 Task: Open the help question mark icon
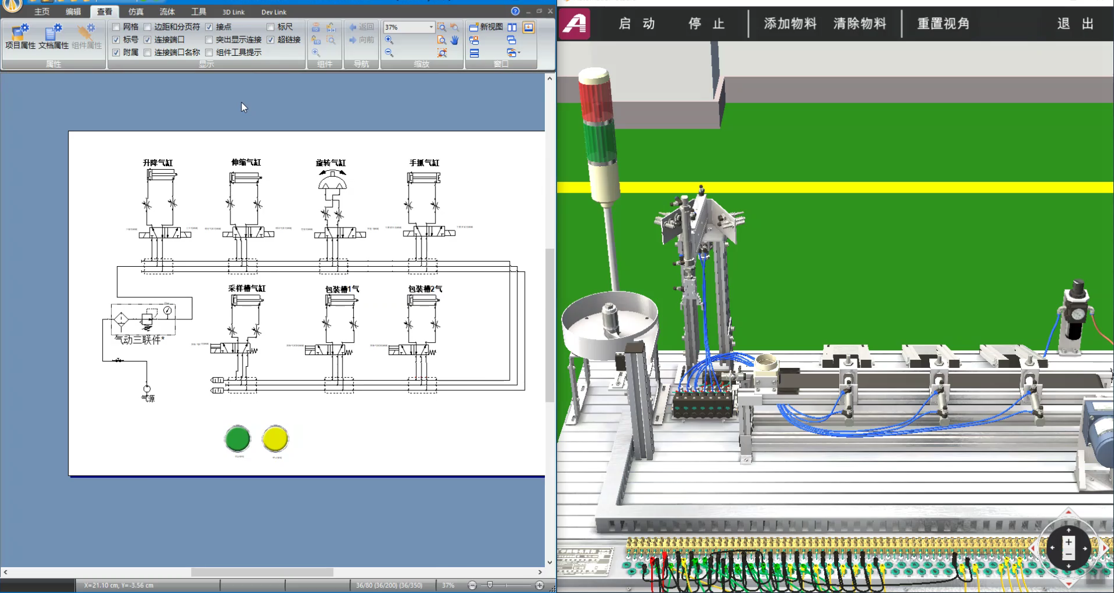515,12
